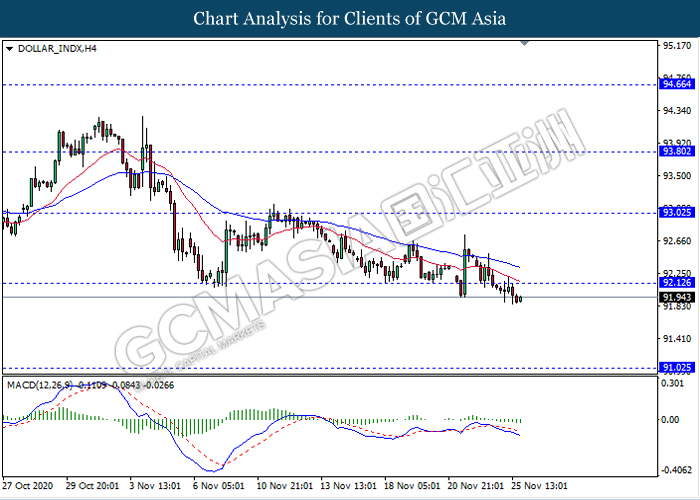Image resolution: width=700 pixels, height=500 pixels.
Task: Select the blue 92.126 price level tag
Action: click(677, 283)
